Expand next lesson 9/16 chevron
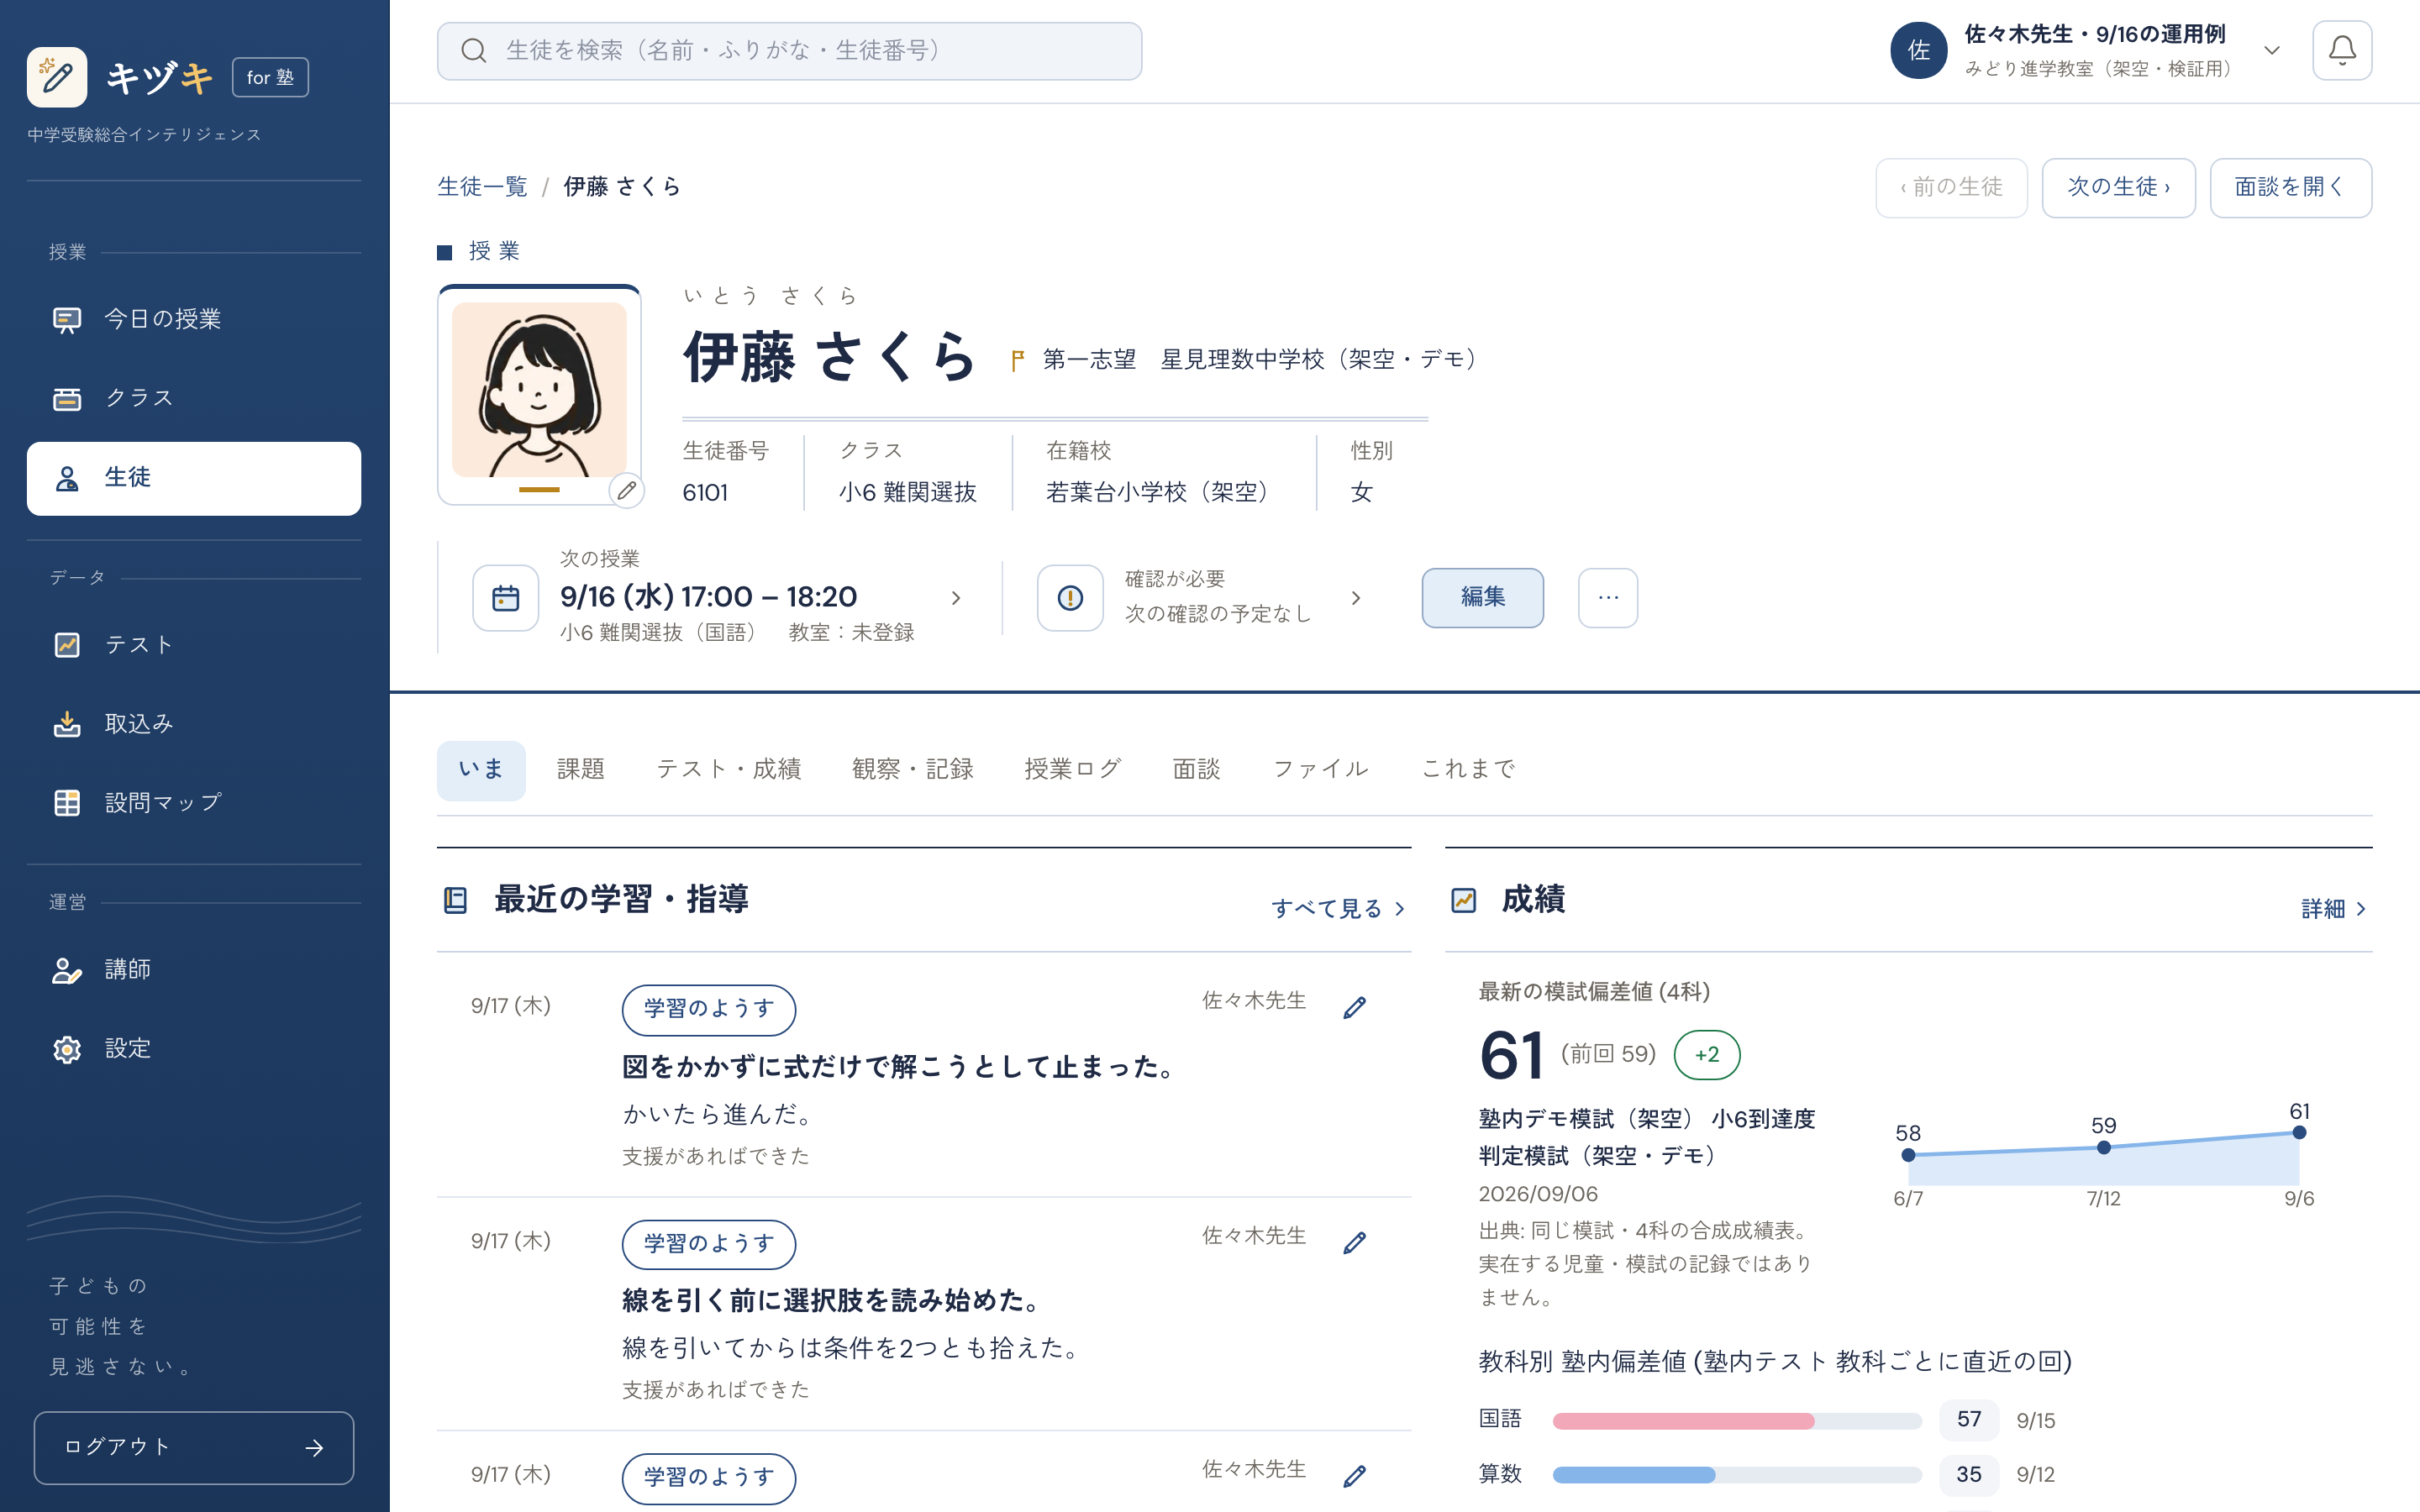This screenshot has width=2420, height=1512. 956,598
